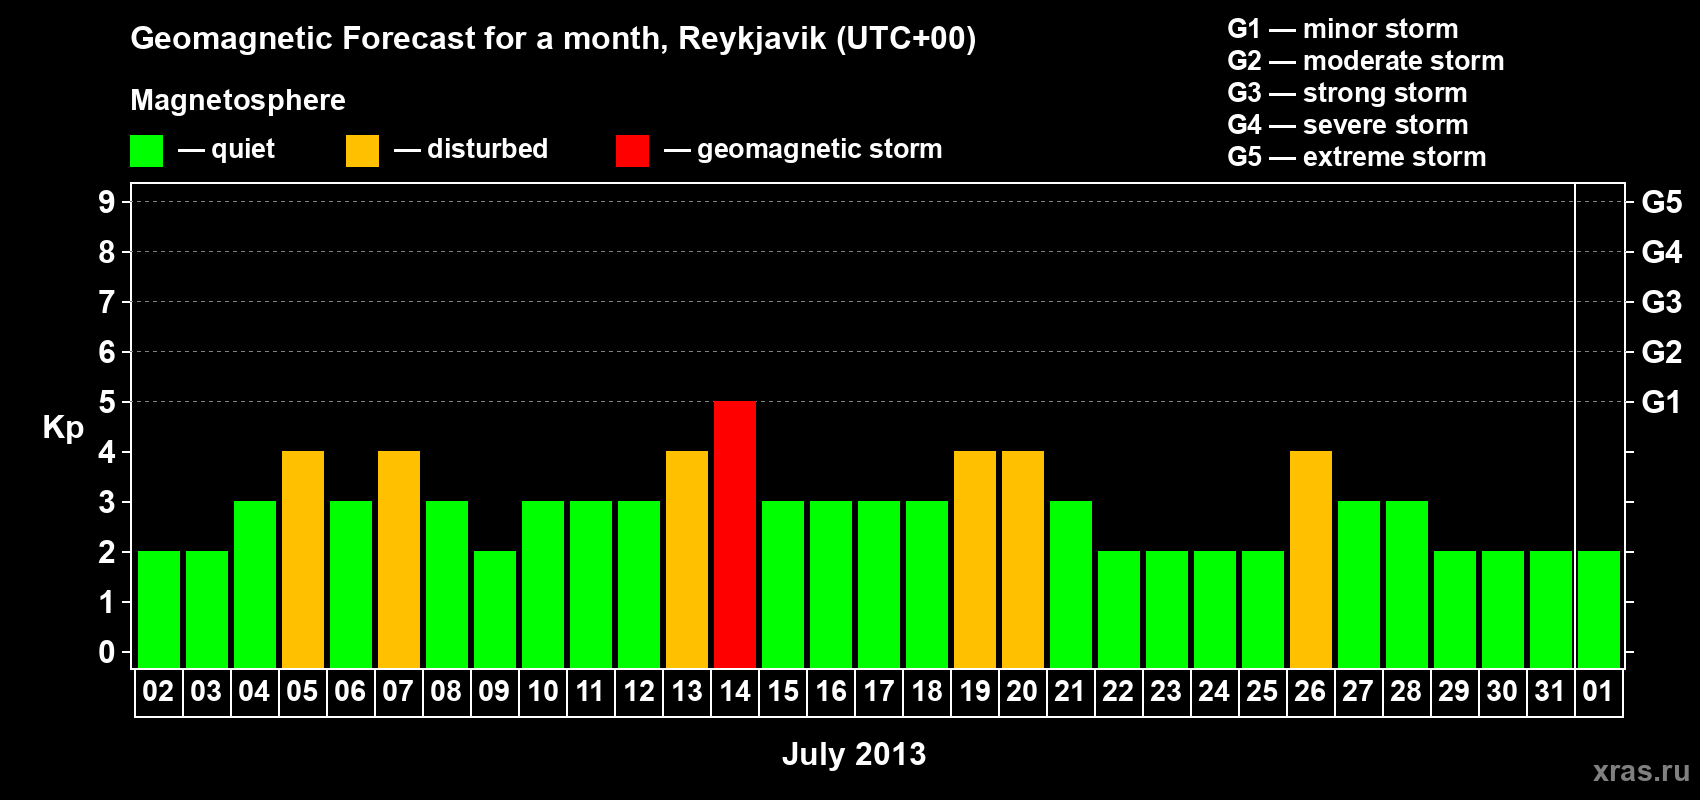Click the 'G5 — extreme storm' legend text
Viewport: 1700px width, 800px height.
click(x=1357, y=157)
